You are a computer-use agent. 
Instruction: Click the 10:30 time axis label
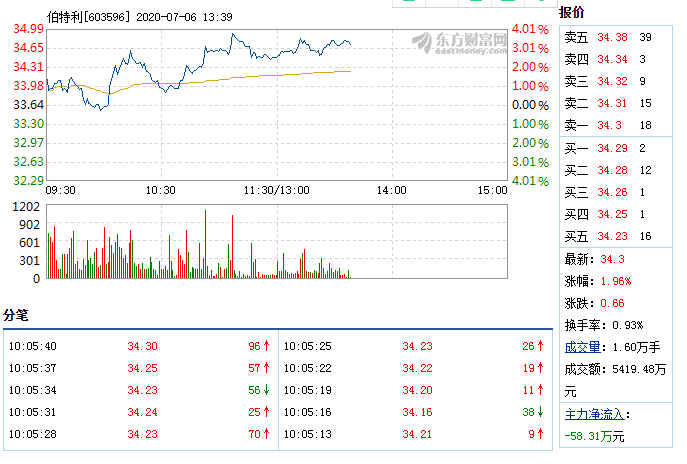click(x=161, y=190)
